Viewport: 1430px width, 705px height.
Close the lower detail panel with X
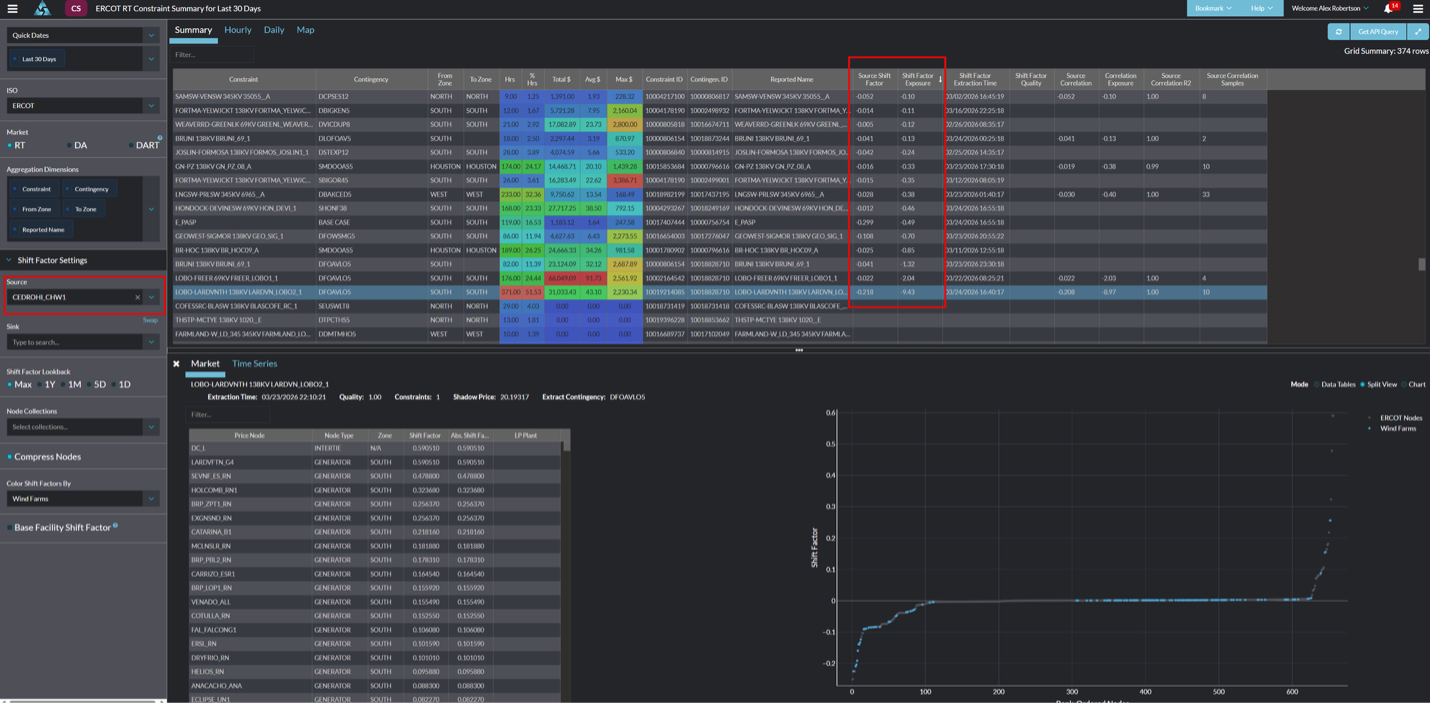177,364
